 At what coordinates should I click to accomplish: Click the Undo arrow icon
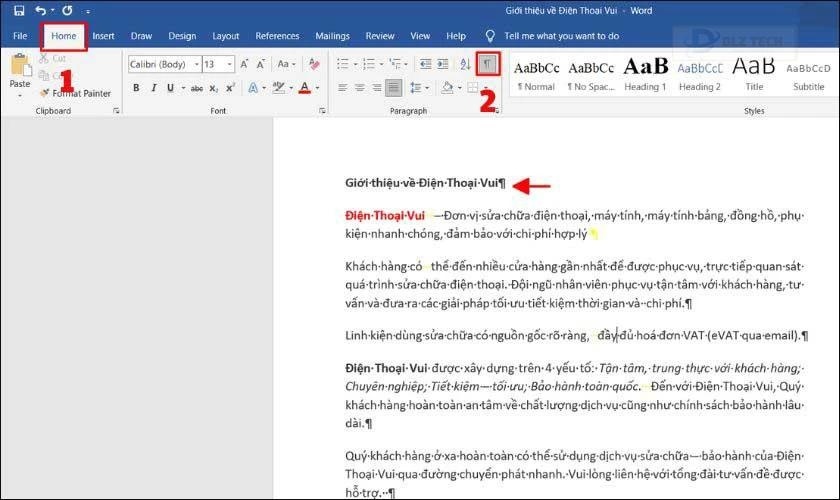click(x=40, y=10)
